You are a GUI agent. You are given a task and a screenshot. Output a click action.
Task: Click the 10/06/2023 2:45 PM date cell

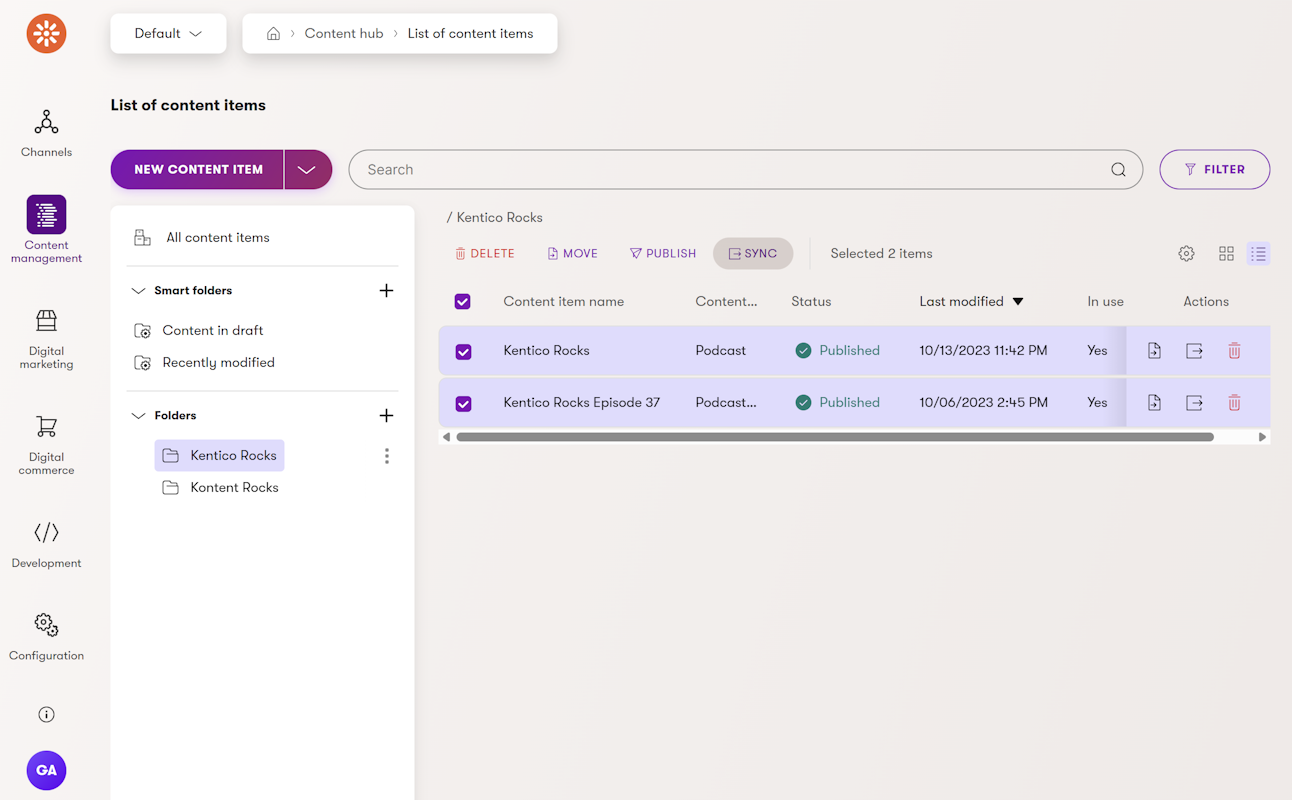coord(983,403)
